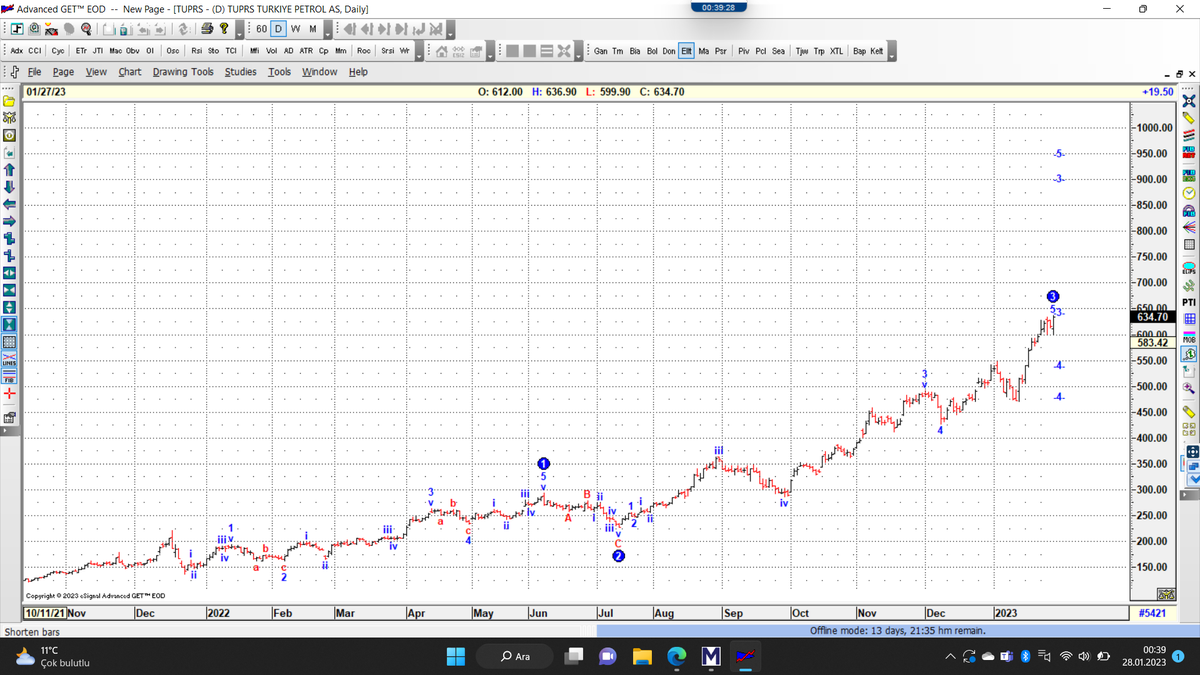Screen dimensions: 1200x675
Task: Click the blue X-shaped tool at right toolbar top
Action: [x=1189, y=100]
